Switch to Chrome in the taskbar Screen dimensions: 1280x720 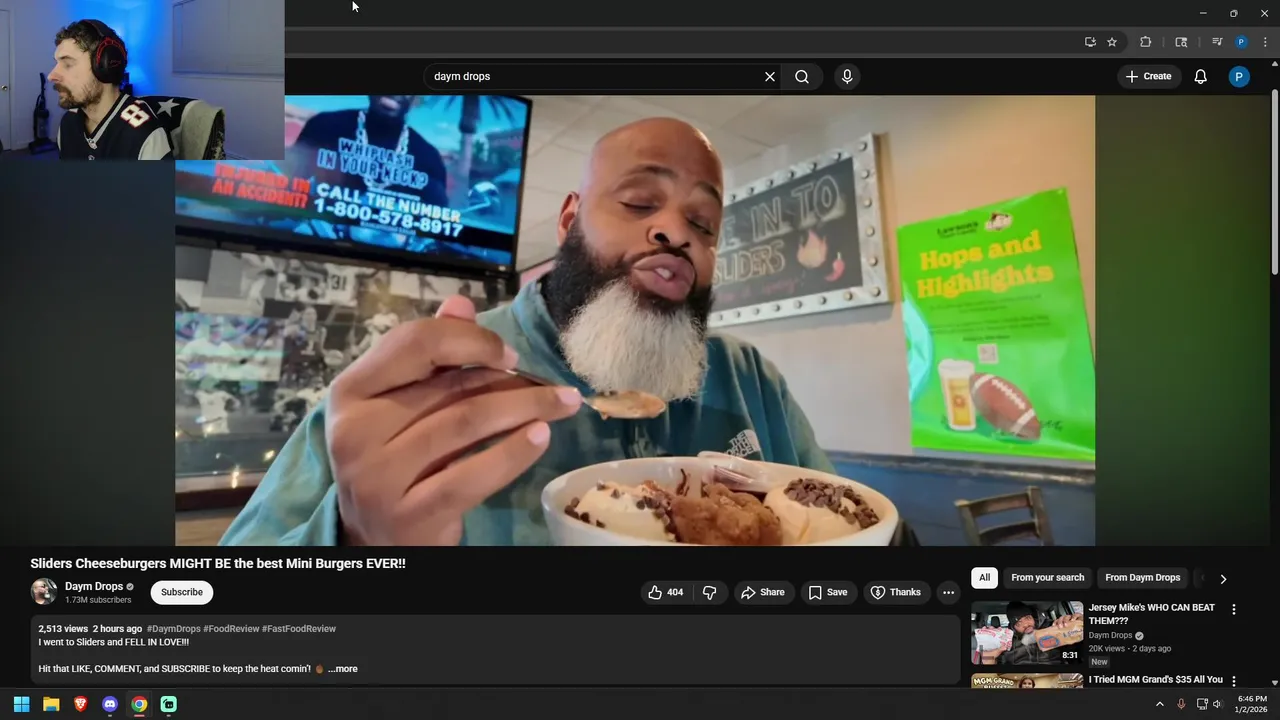click(139, 704)
